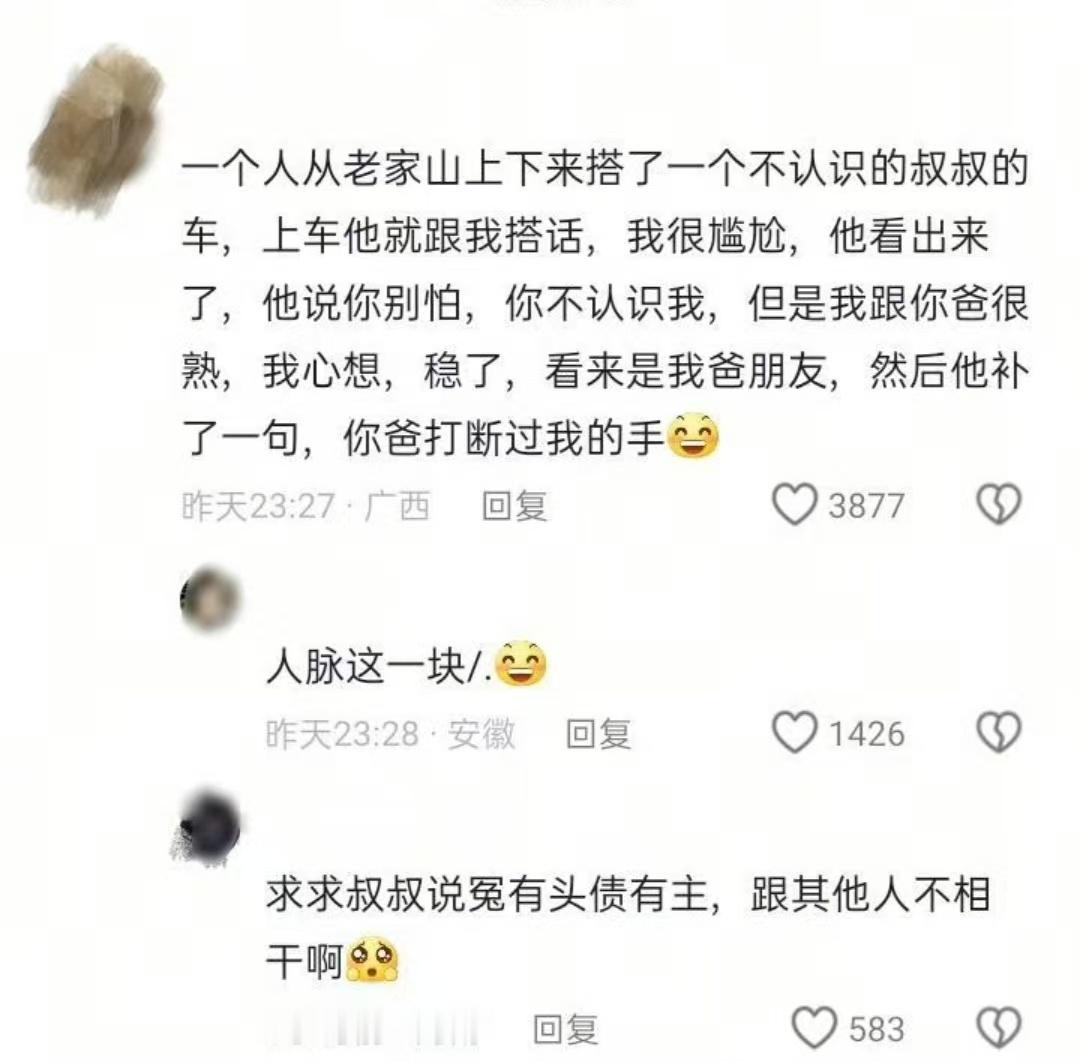The height and width of the screenshot is (1062, 1080).
Task: Reply to the 安徽 comment
Action: [598, 734]
